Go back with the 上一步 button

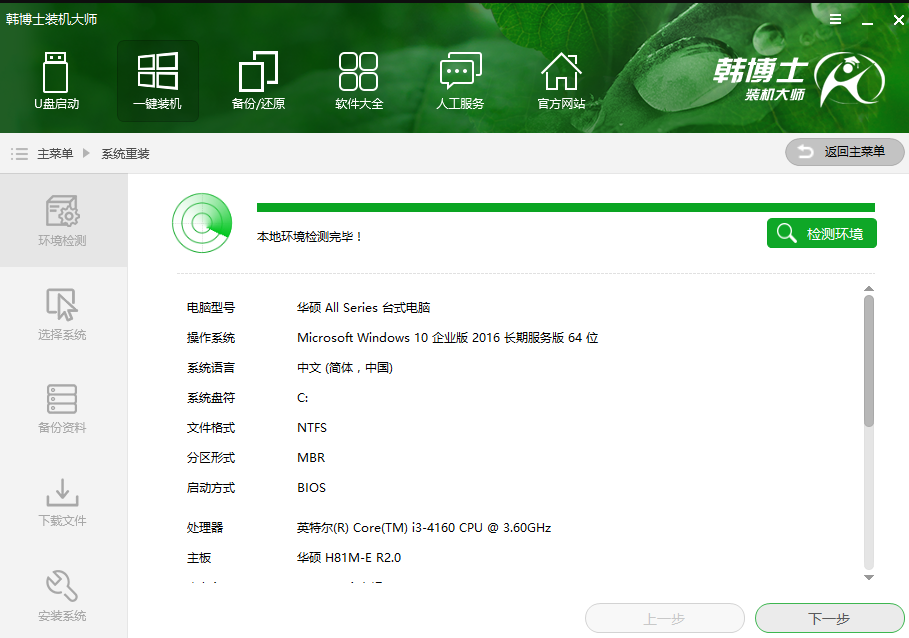[x=664, y=617]
